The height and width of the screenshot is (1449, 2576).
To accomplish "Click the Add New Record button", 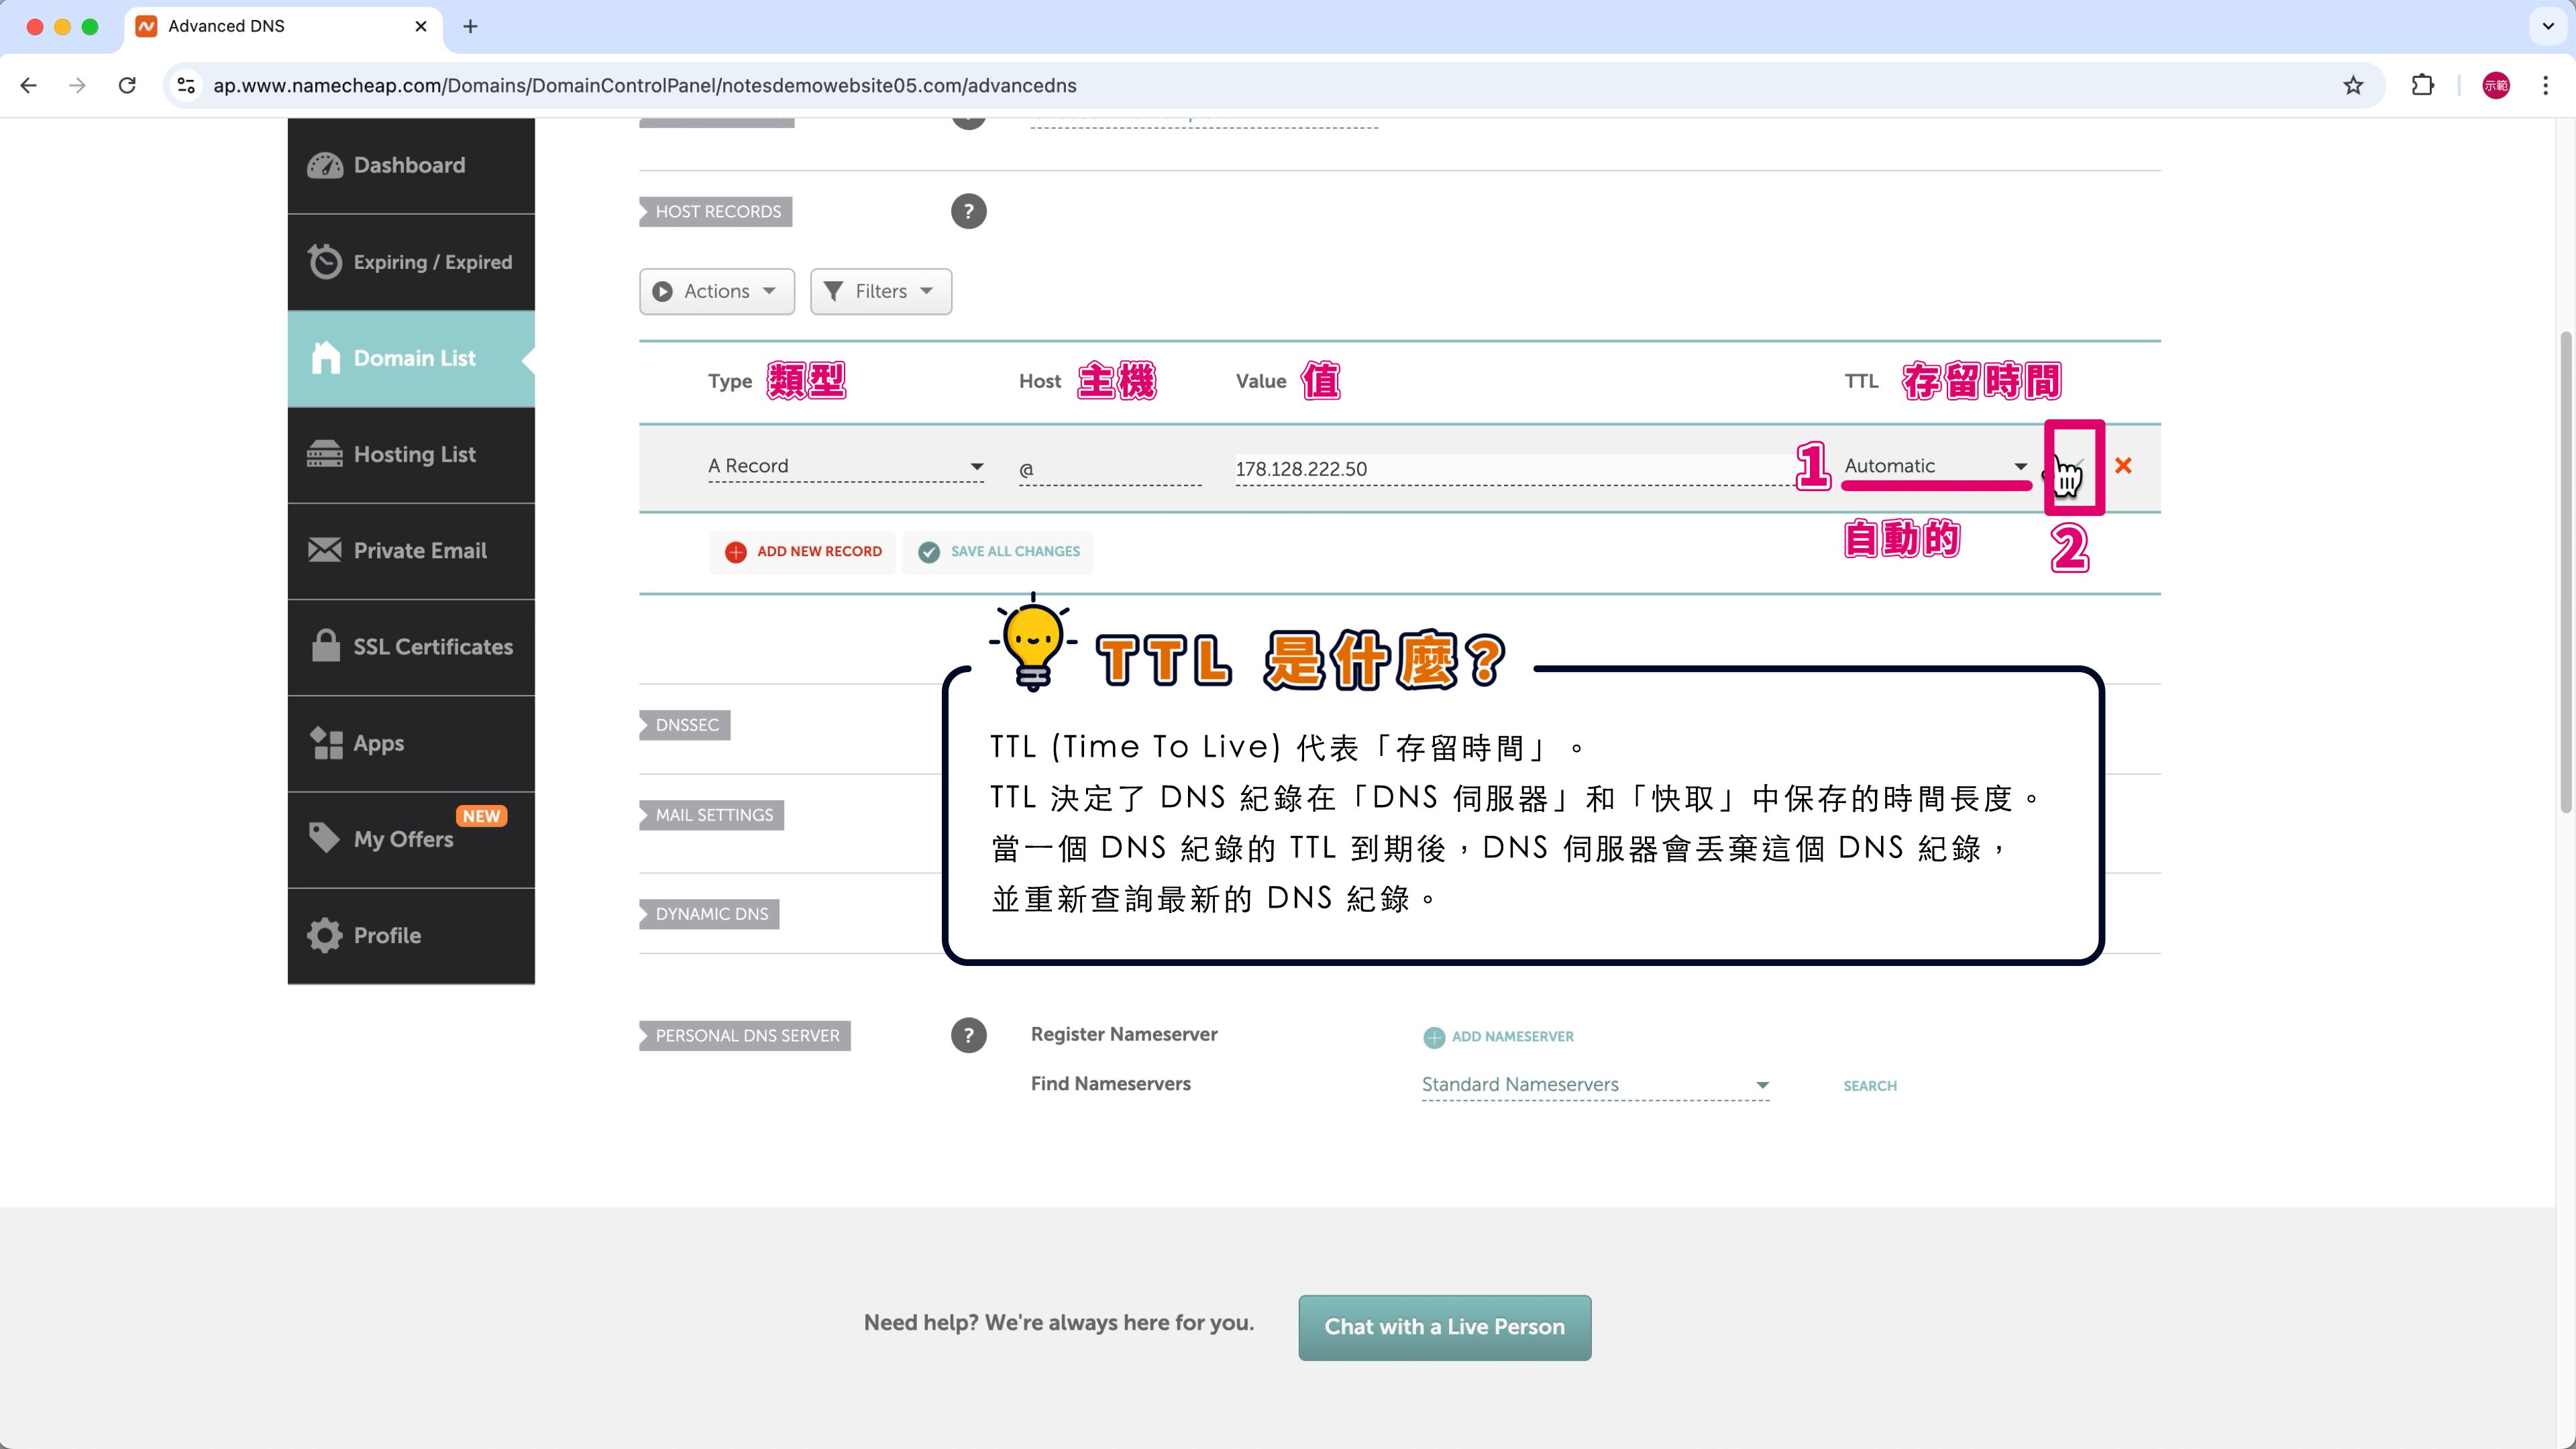I will pyautogui.click(x=803, y=552).
